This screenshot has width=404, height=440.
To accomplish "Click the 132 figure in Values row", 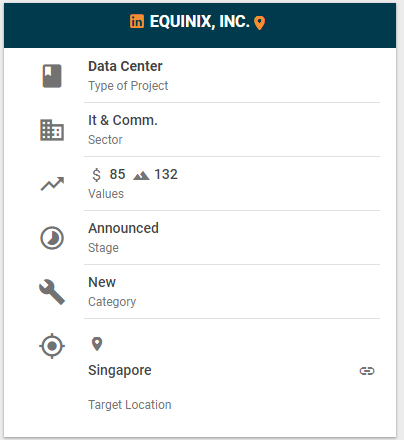I will coord(166,174).
